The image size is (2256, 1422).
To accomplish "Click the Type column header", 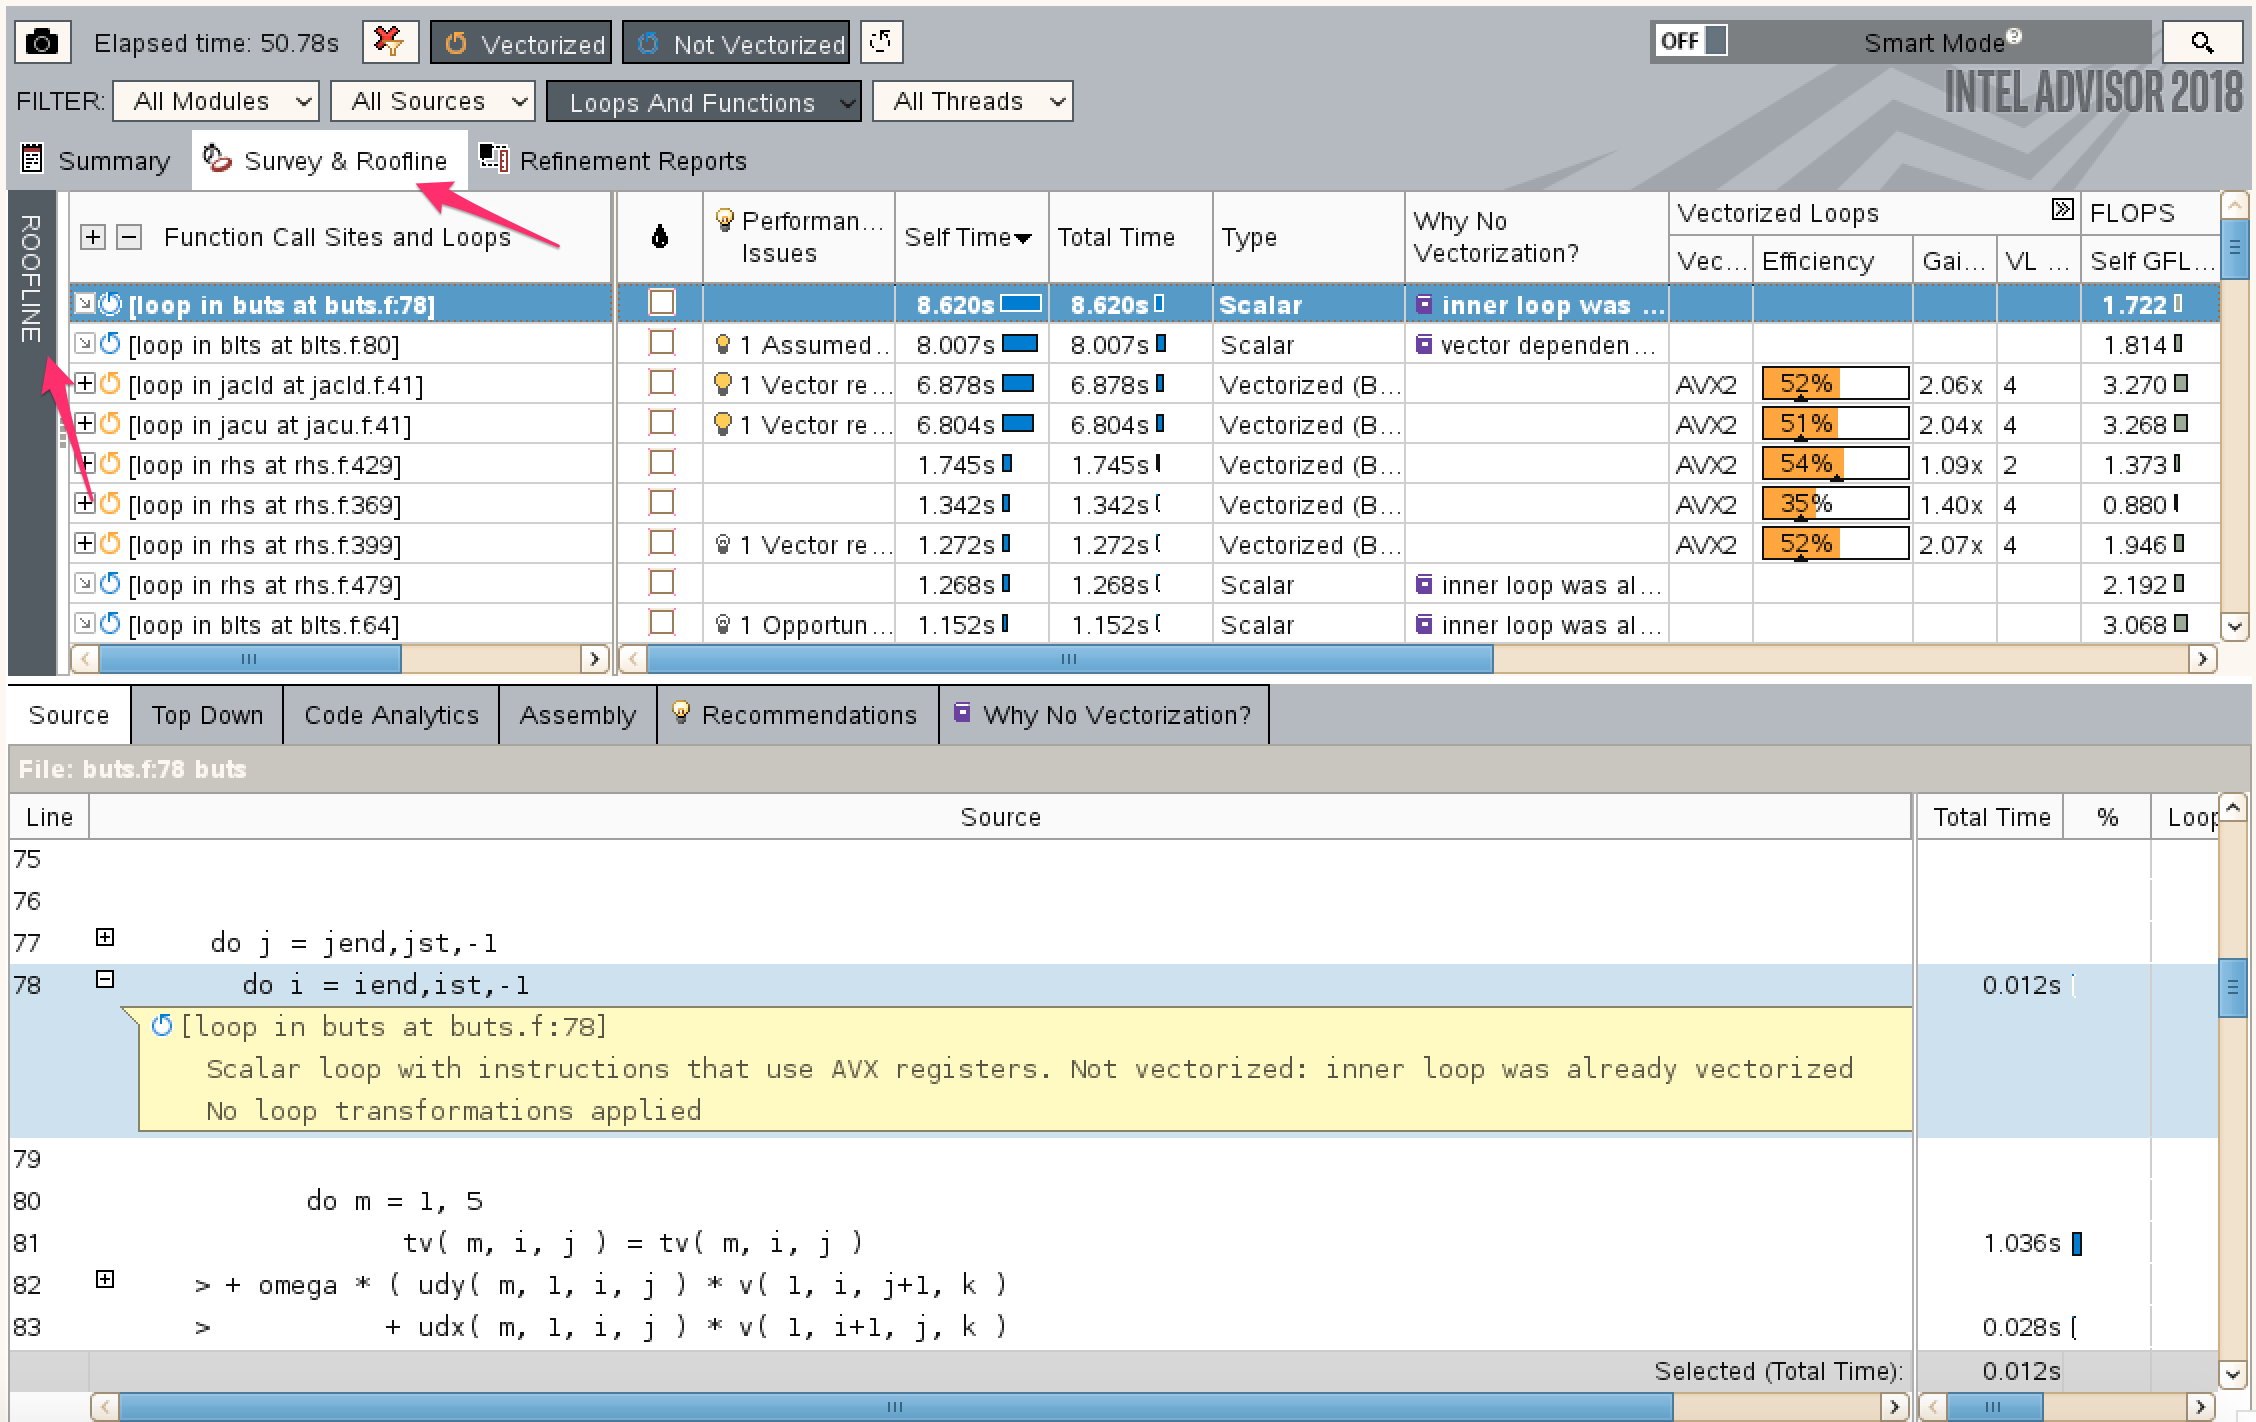I will [1308, 237].
